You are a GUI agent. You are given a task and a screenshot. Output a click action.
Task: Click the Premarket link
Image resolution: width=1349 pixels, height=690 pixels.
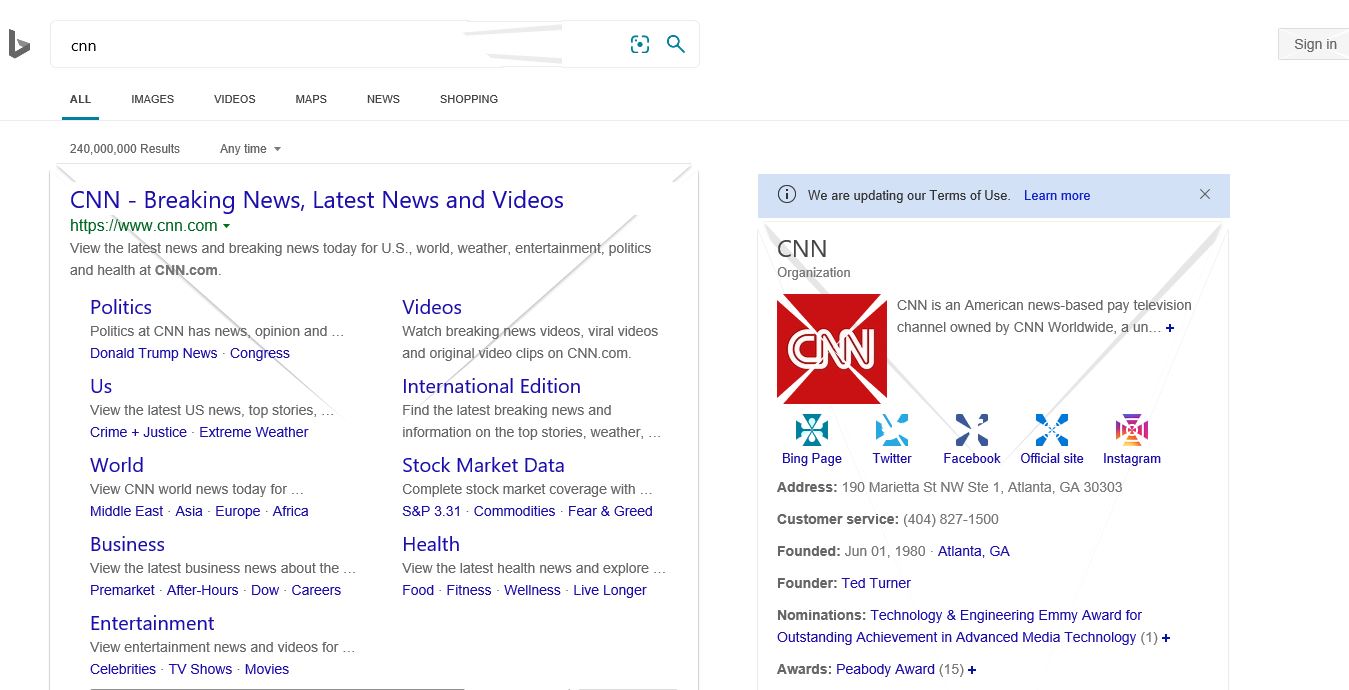coord(122,590)
